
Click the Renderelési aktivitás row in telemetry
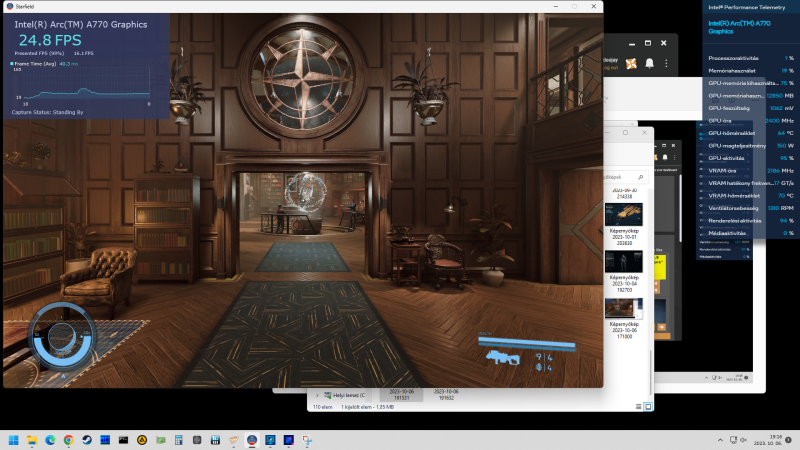coord(751,220)
